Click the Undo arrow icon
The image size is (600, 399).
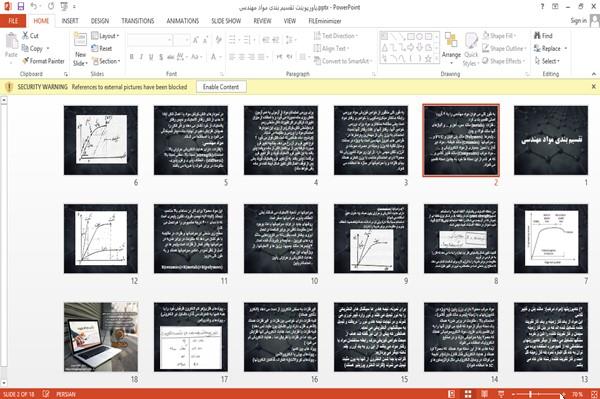coord(34,6)
